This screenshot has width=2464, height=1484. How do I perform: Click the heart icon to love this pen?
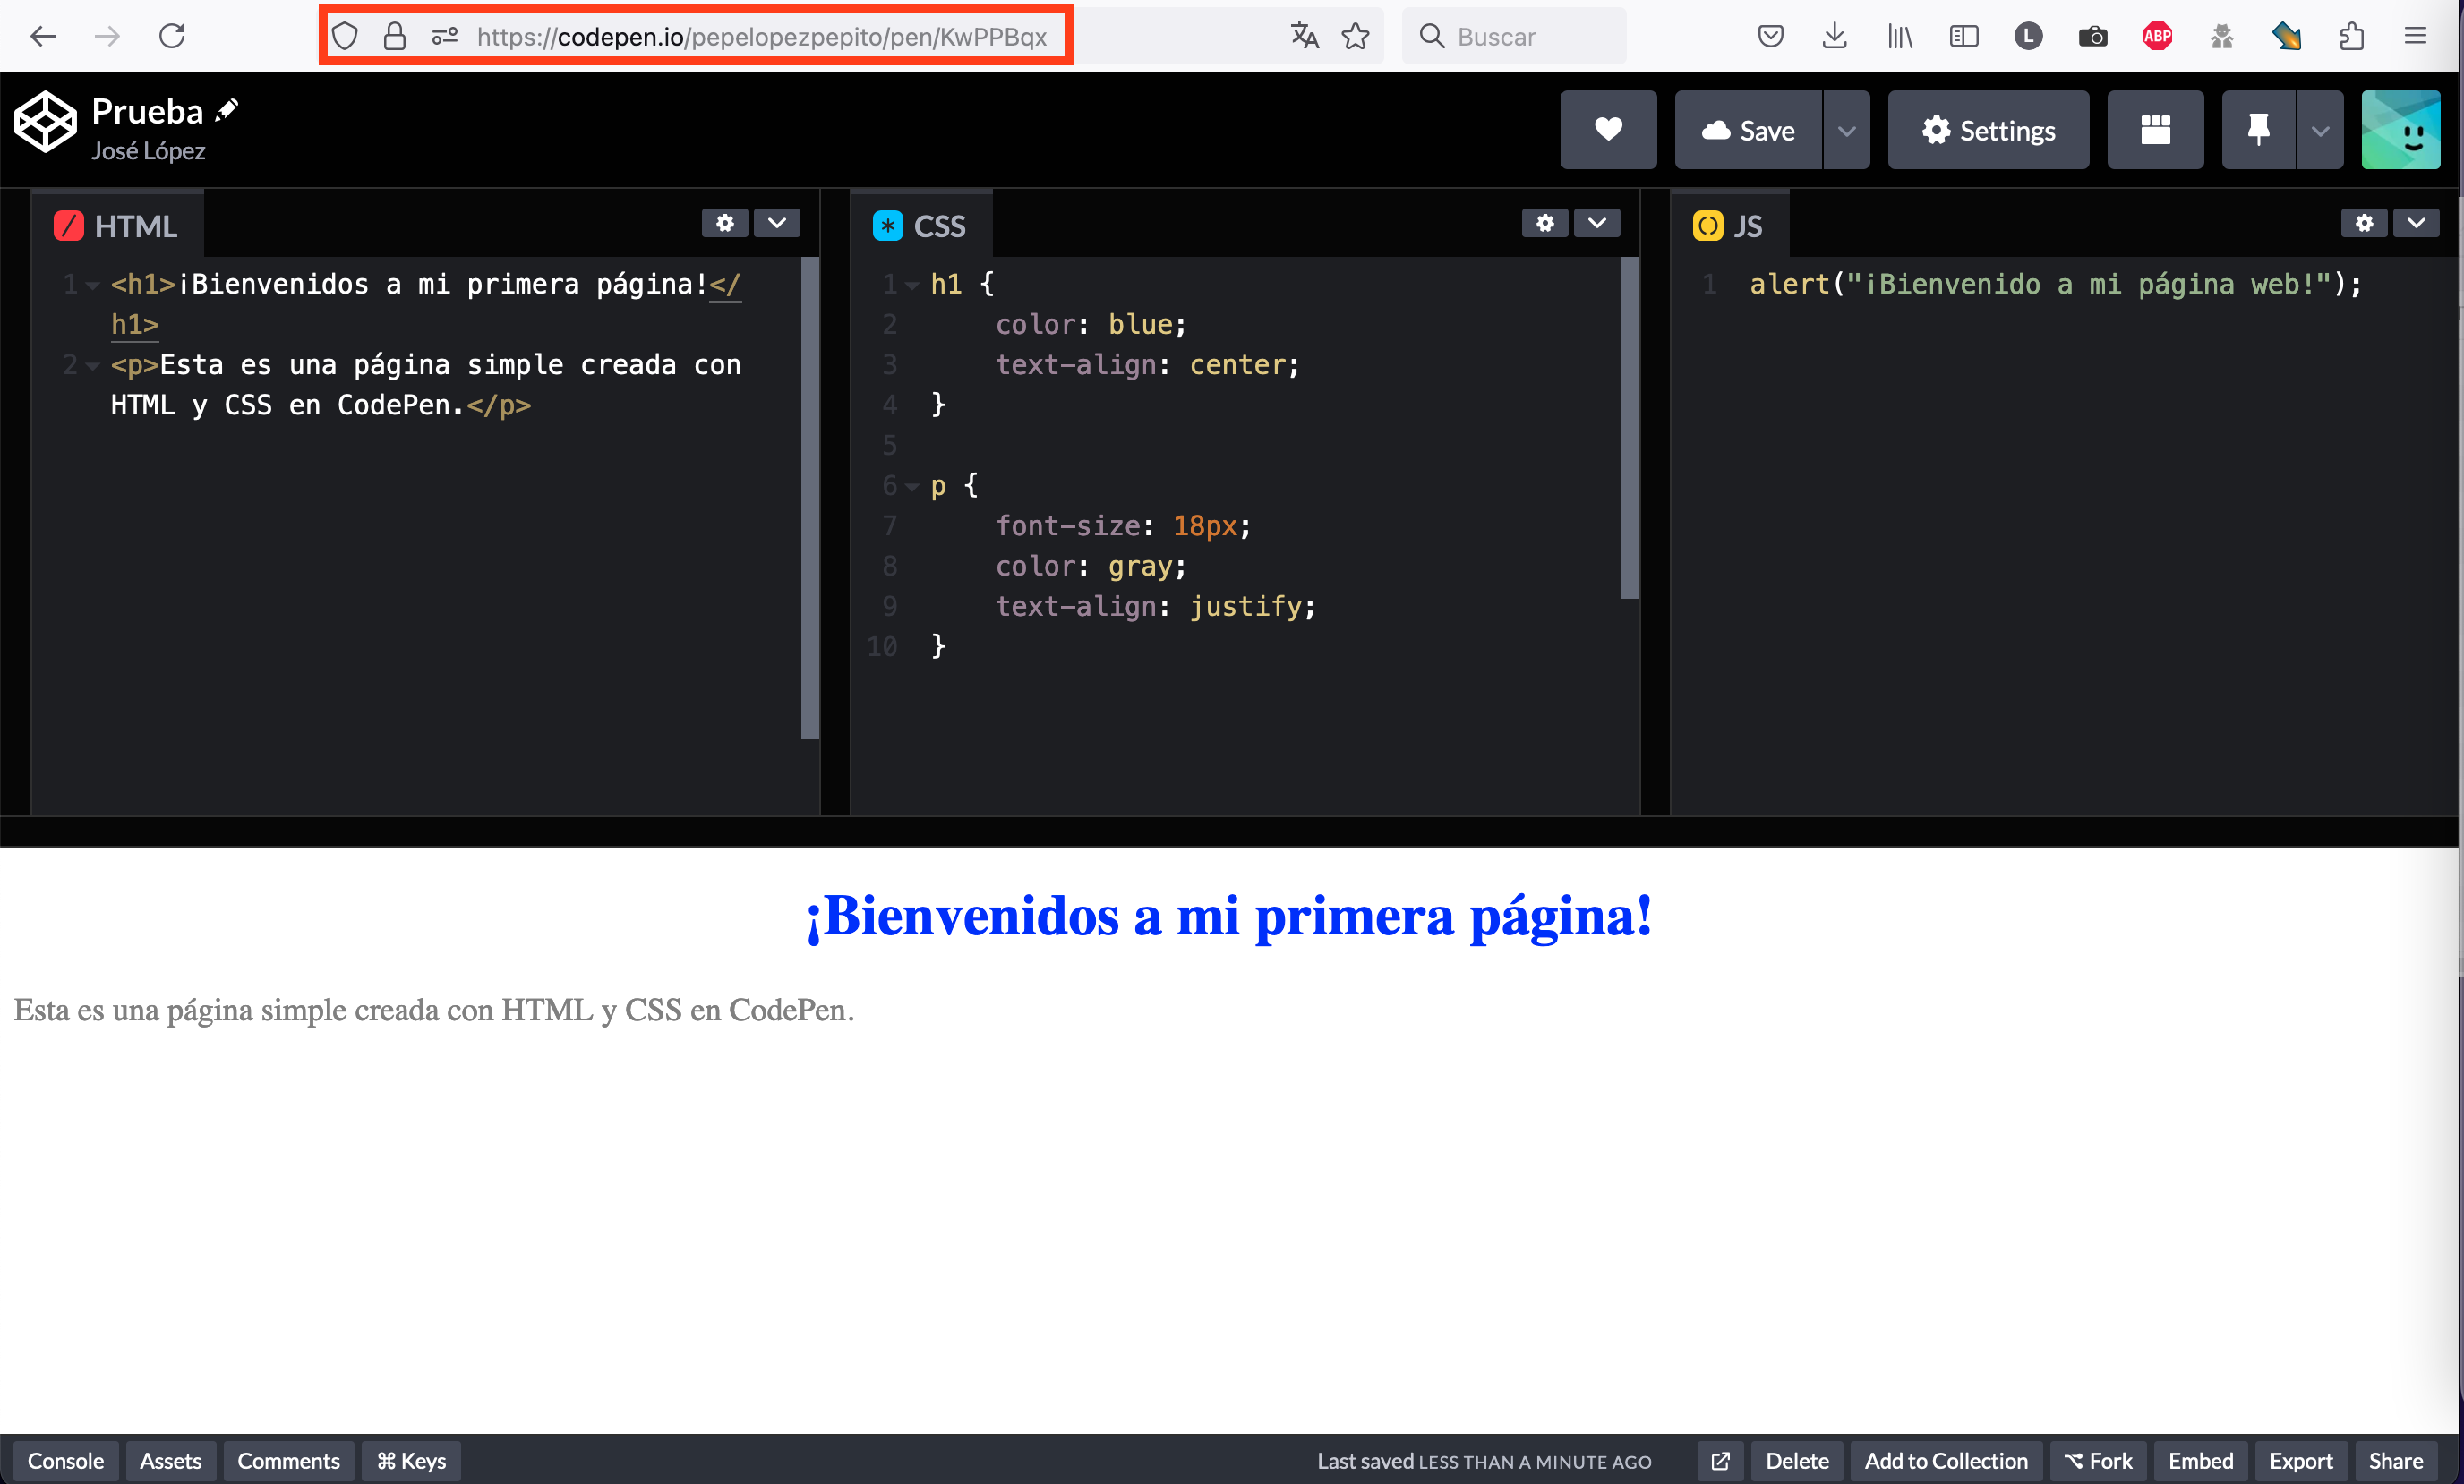[x=1607, y=130]
